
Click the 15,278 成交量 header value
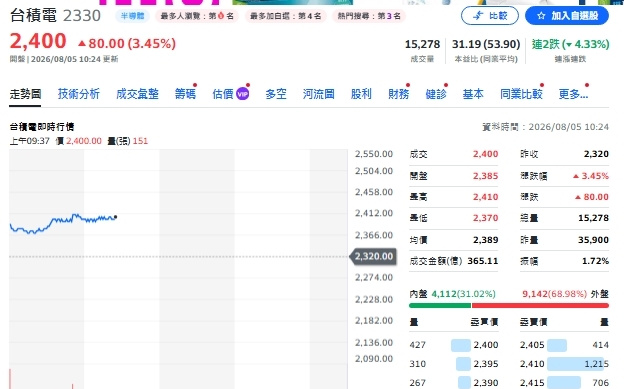coord(422,44)
